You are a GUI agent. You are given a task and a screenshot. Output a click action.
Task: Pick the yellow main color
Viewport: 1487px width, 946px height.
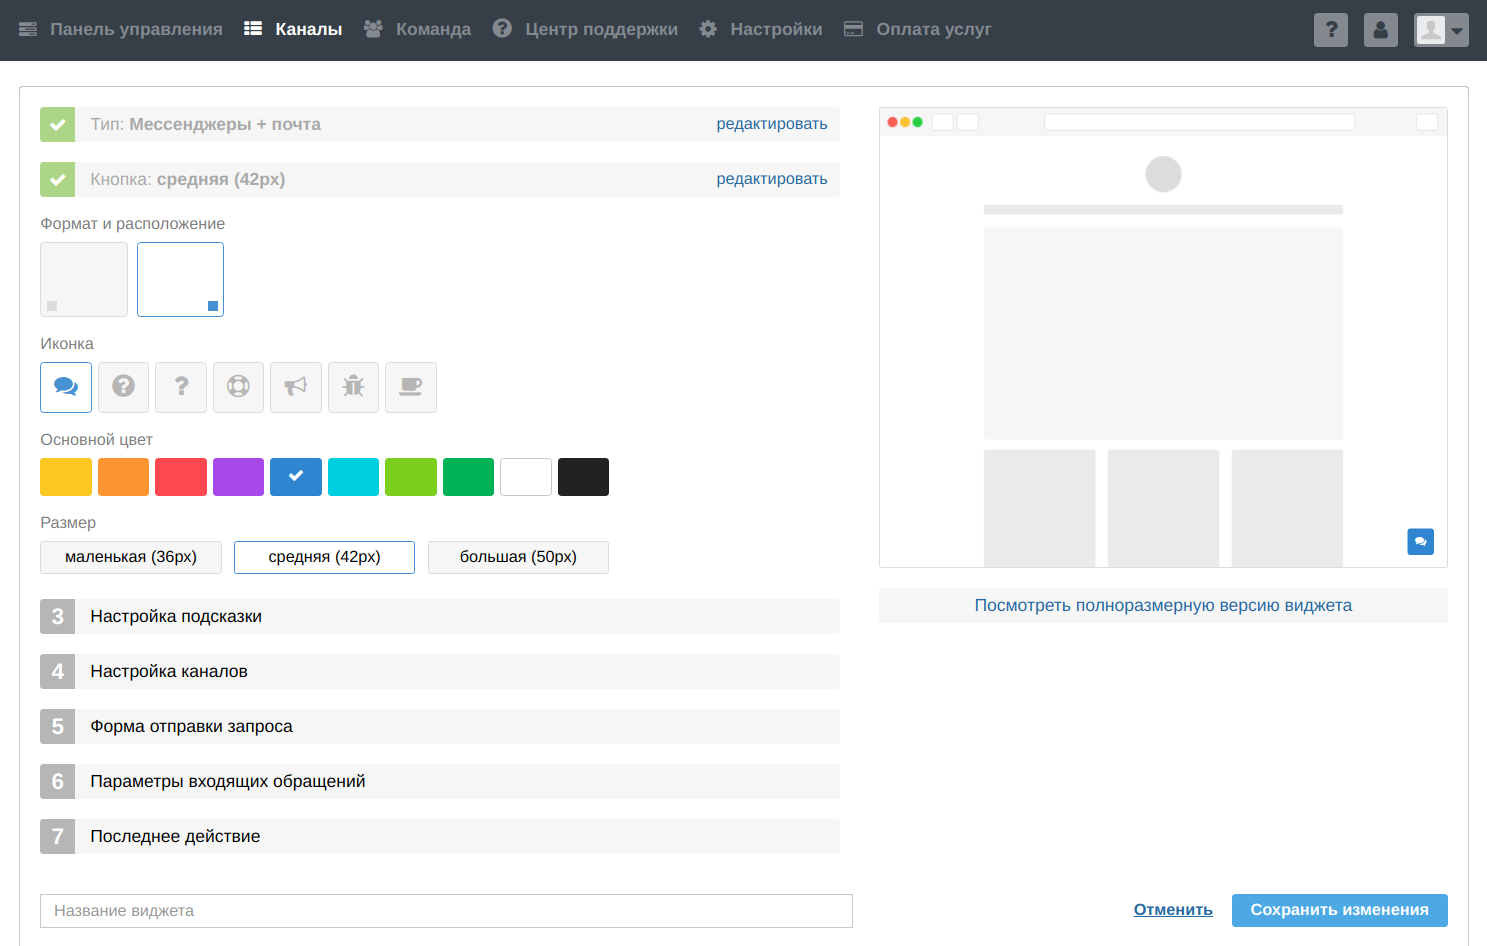click(66, 477)
